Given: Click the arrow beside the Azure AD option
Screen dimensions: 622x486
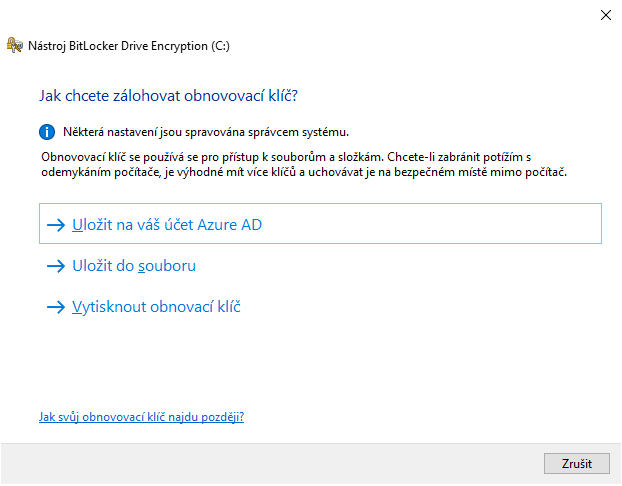Looking at the screenshot, I should 56,225.
